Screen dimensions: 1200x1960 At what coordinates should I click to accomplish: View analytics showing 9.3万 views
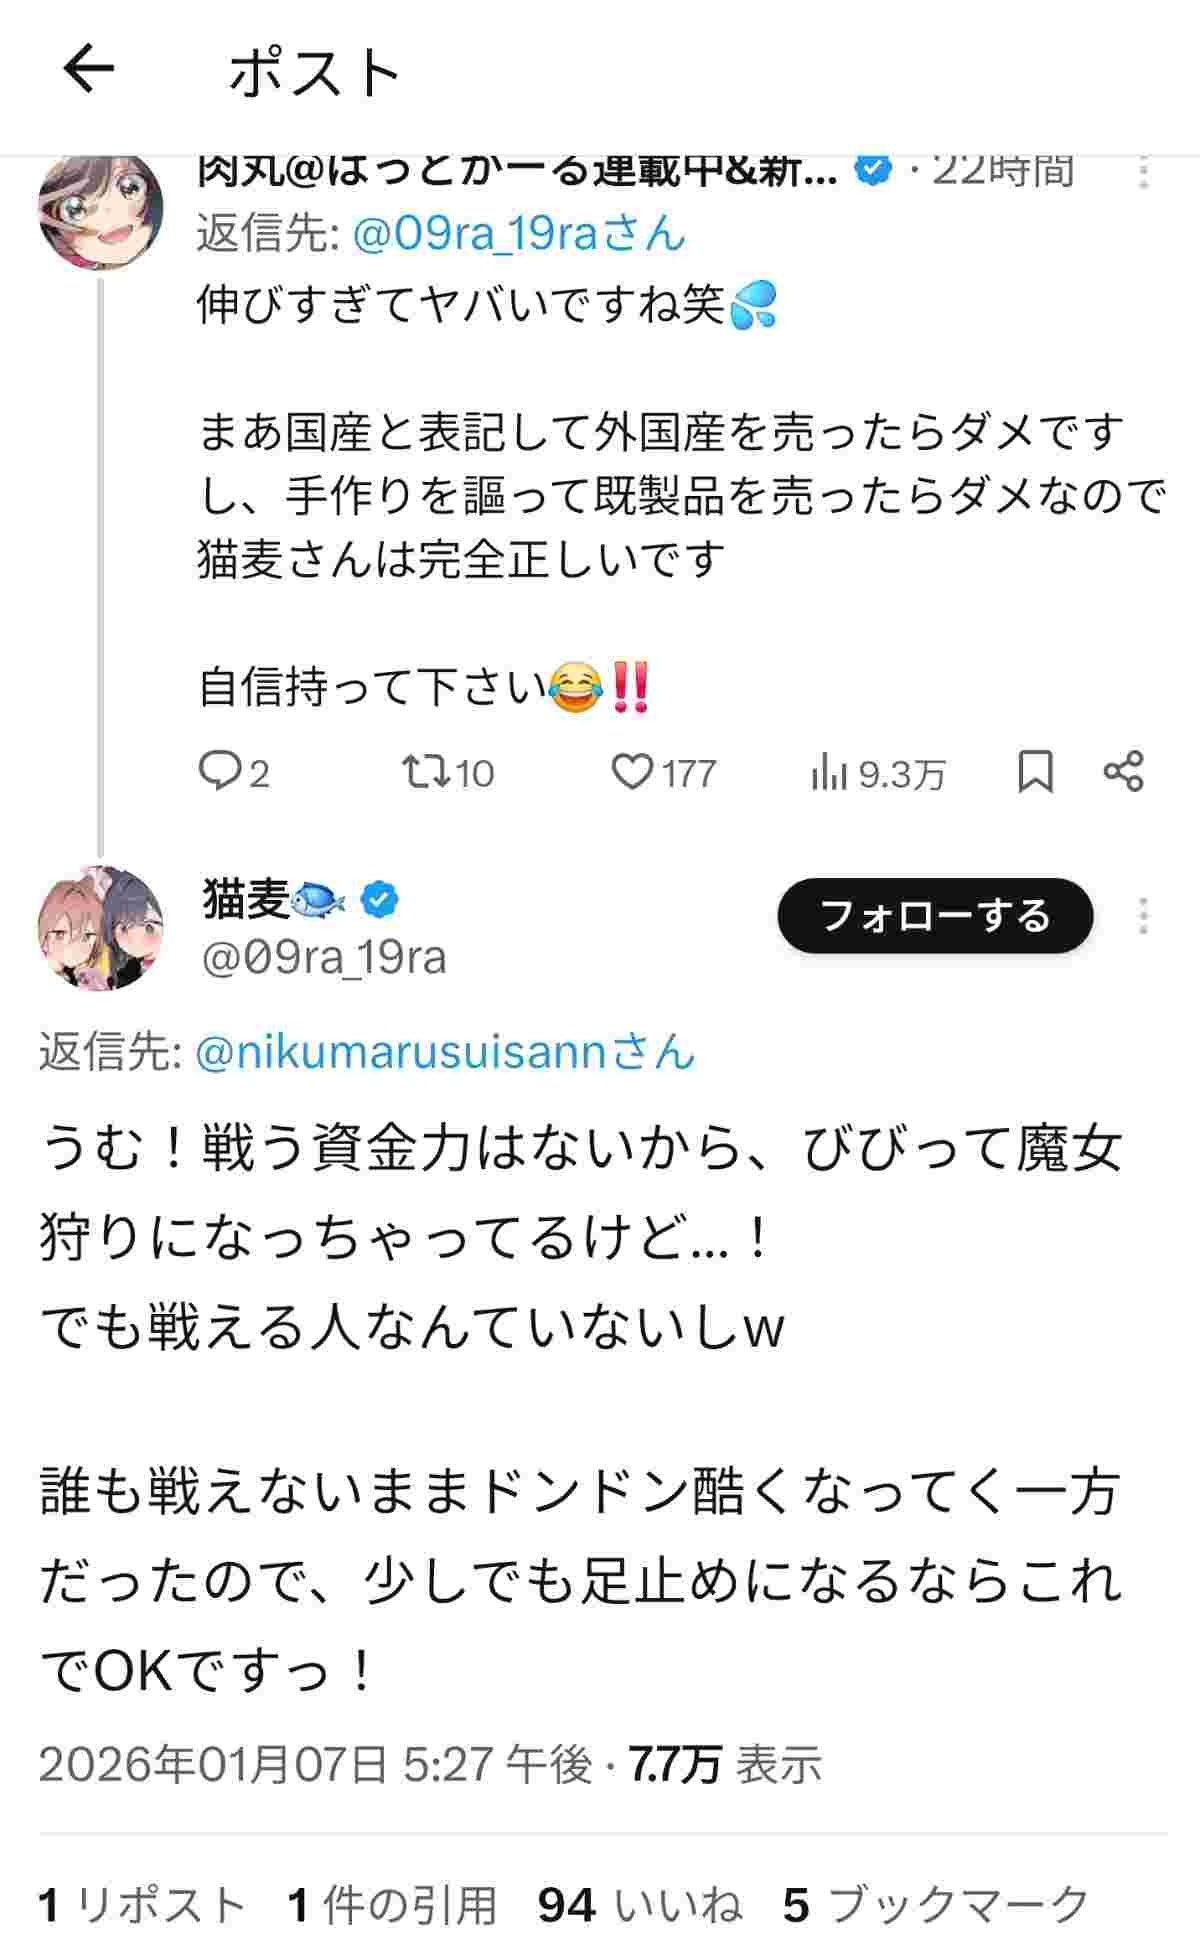(x=877, y=774)
